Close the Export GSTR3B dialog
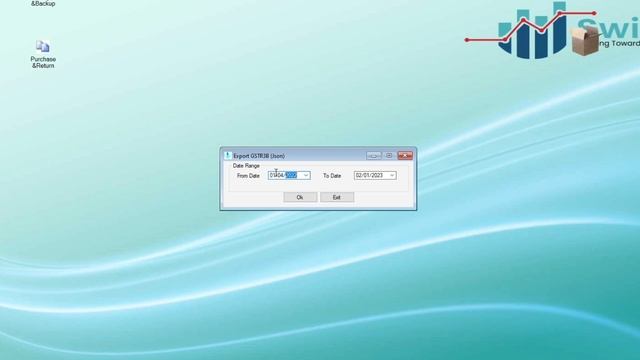The width and height of the screenshot is (640, 360). pos(405,156)
